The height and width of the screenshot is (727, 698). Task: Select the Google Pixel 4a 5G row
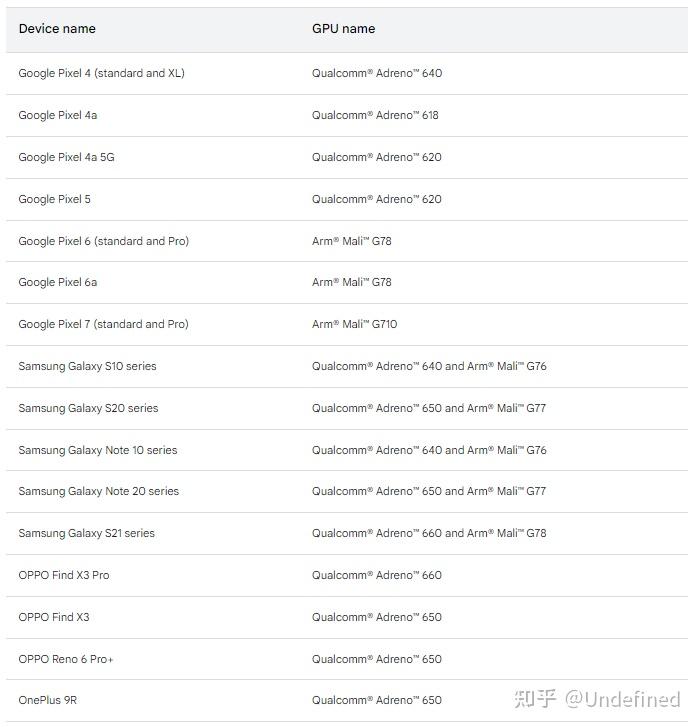point(66,157)
